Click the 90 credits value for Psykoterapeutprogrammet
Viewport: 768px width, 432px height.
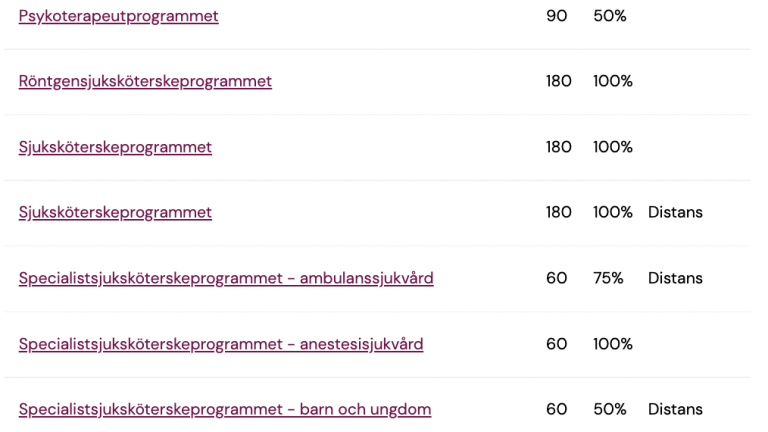556,16
